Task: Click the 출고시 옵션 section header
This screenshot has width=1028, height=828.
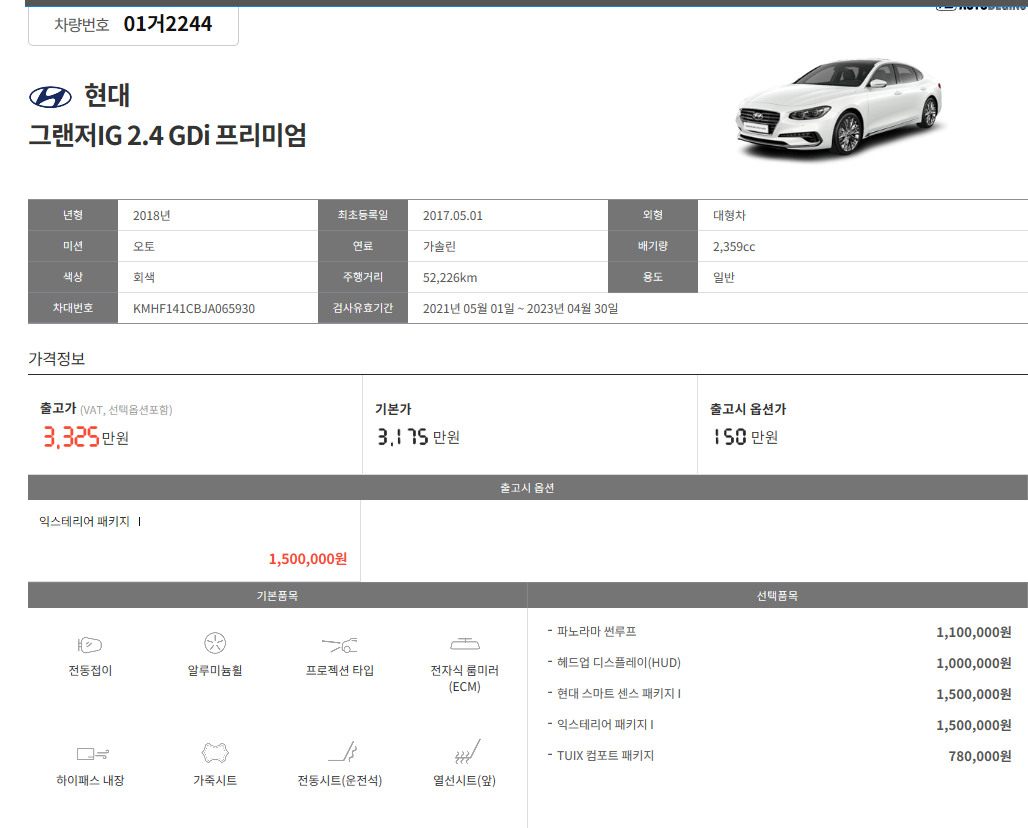Action: click(528, 488)
